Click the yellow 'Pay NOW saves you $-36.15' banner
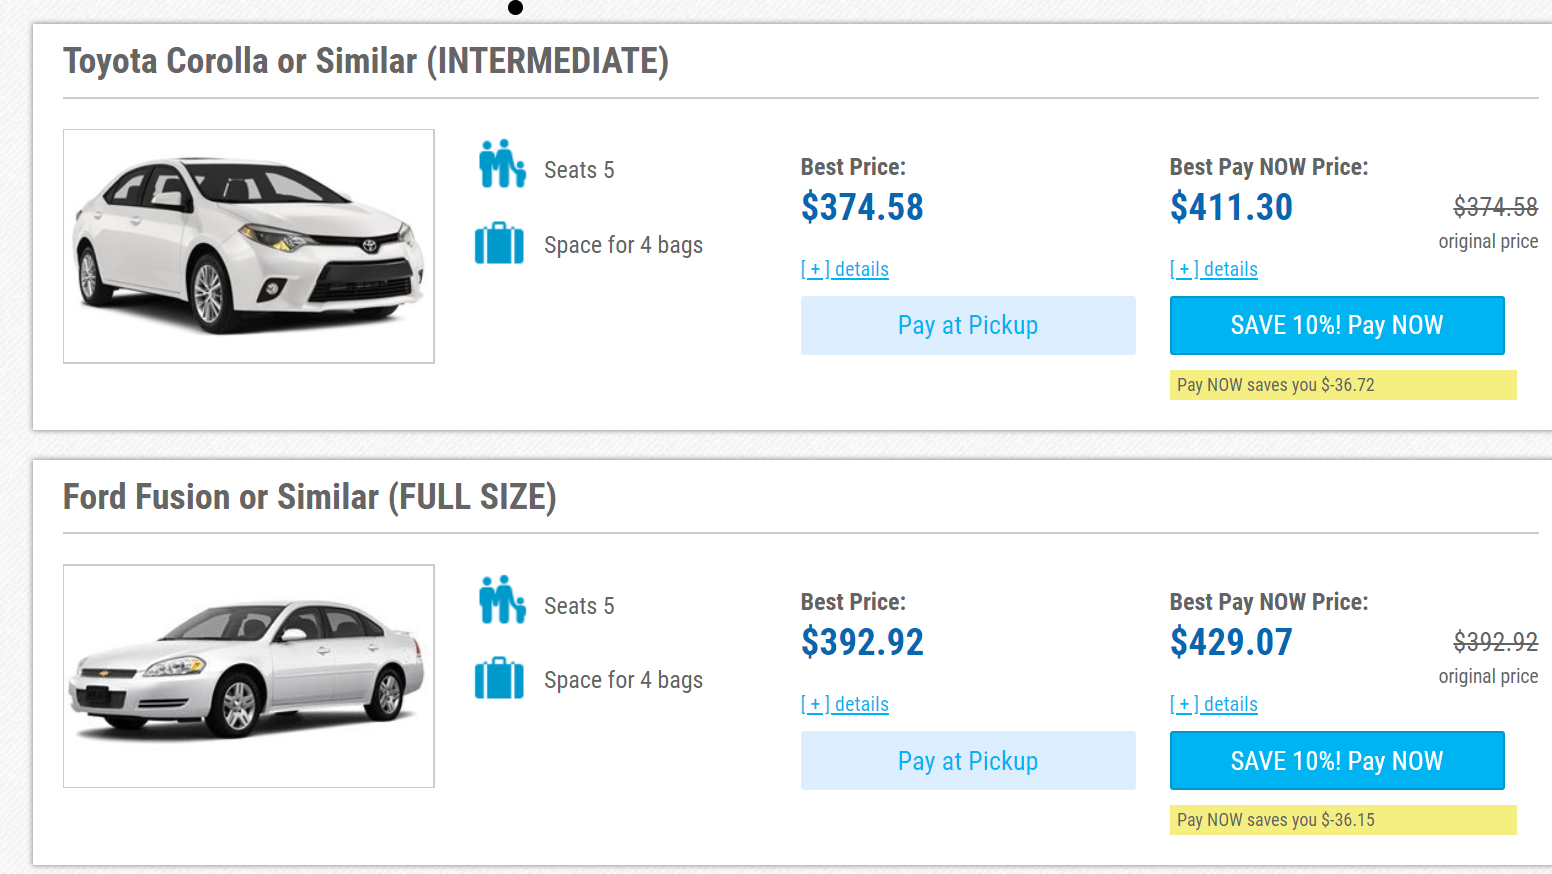The width and height of the screenshot is (1552, 874). (1342, 820)
